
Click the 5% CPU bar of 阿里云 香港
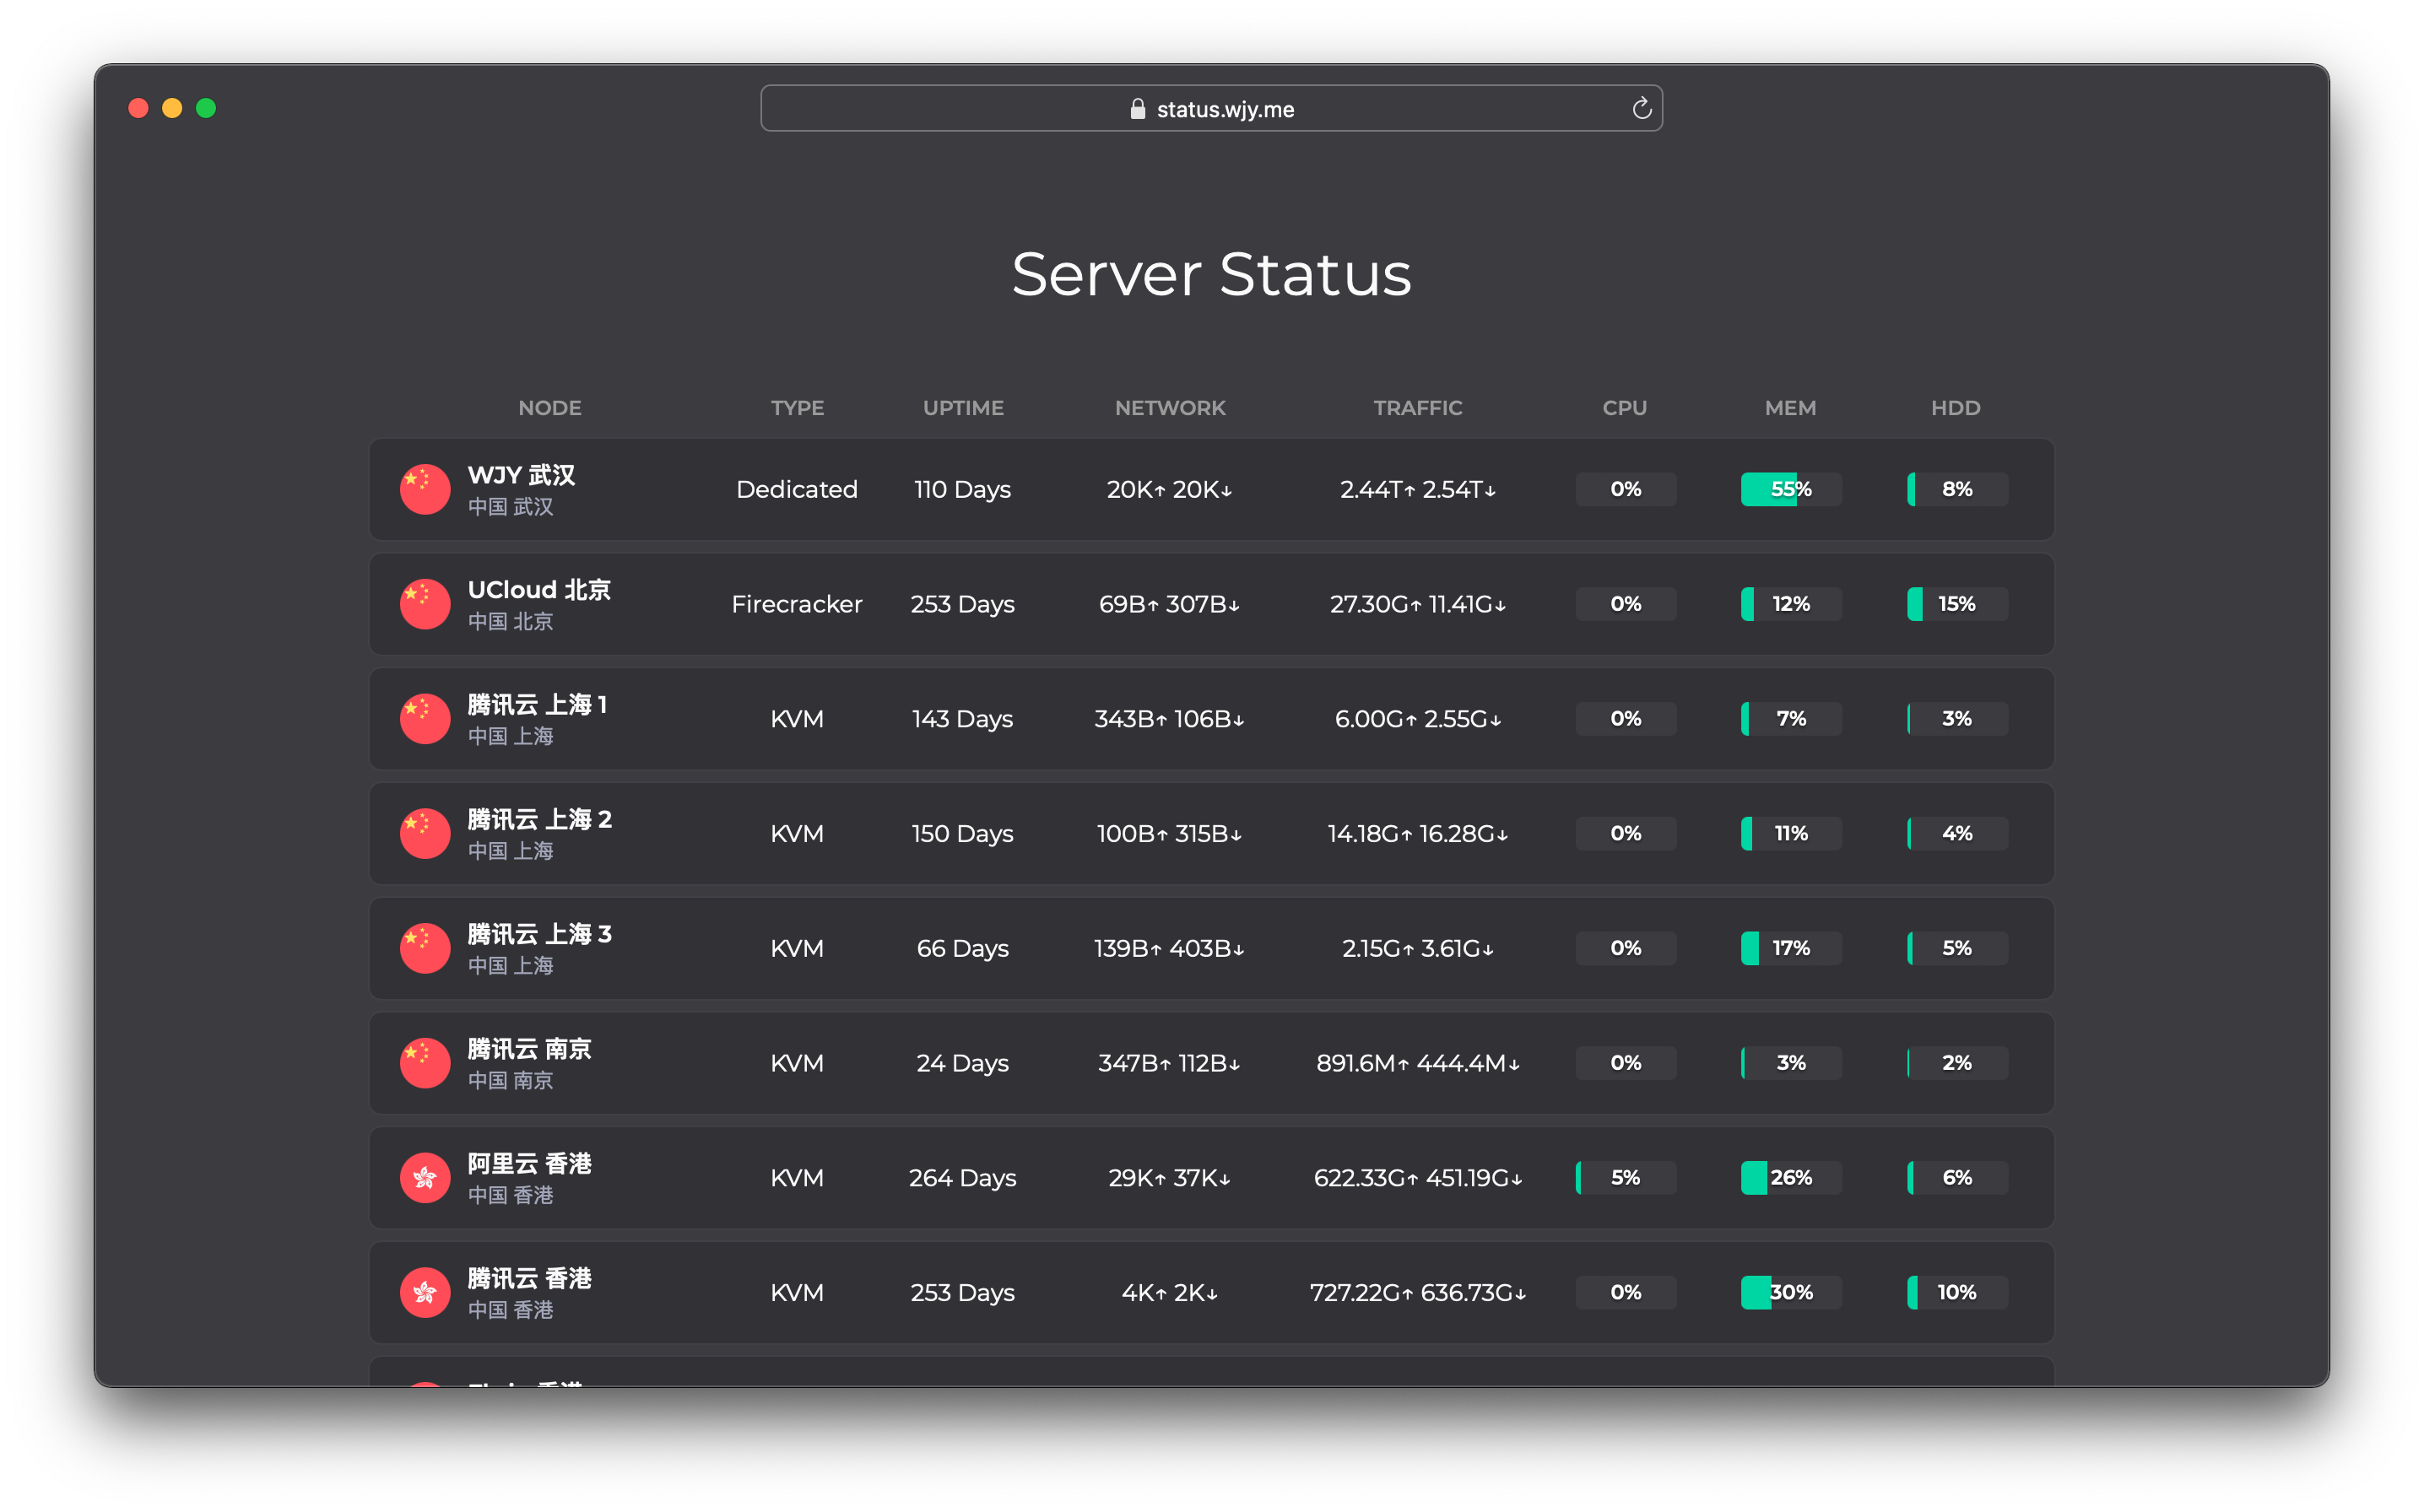1625,1178
